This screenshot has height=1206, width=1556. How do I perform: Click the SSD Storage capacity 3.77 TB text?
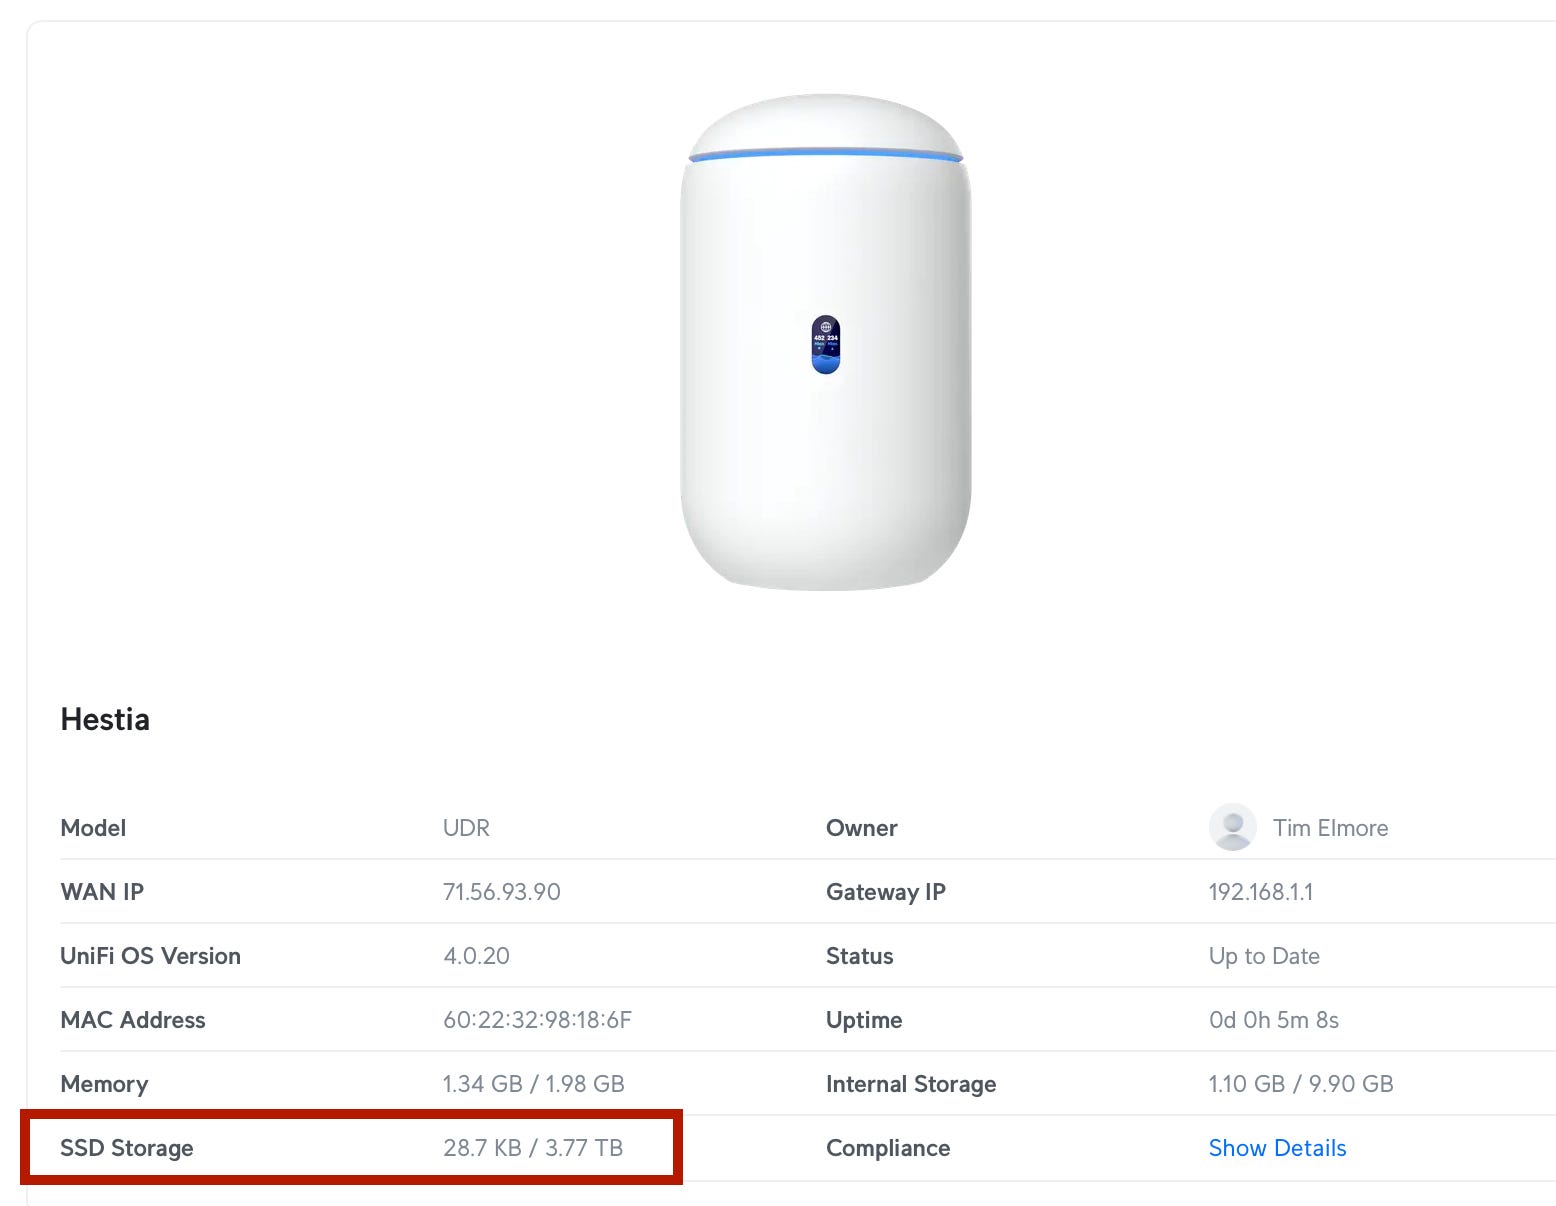(x=585, y=1148)
